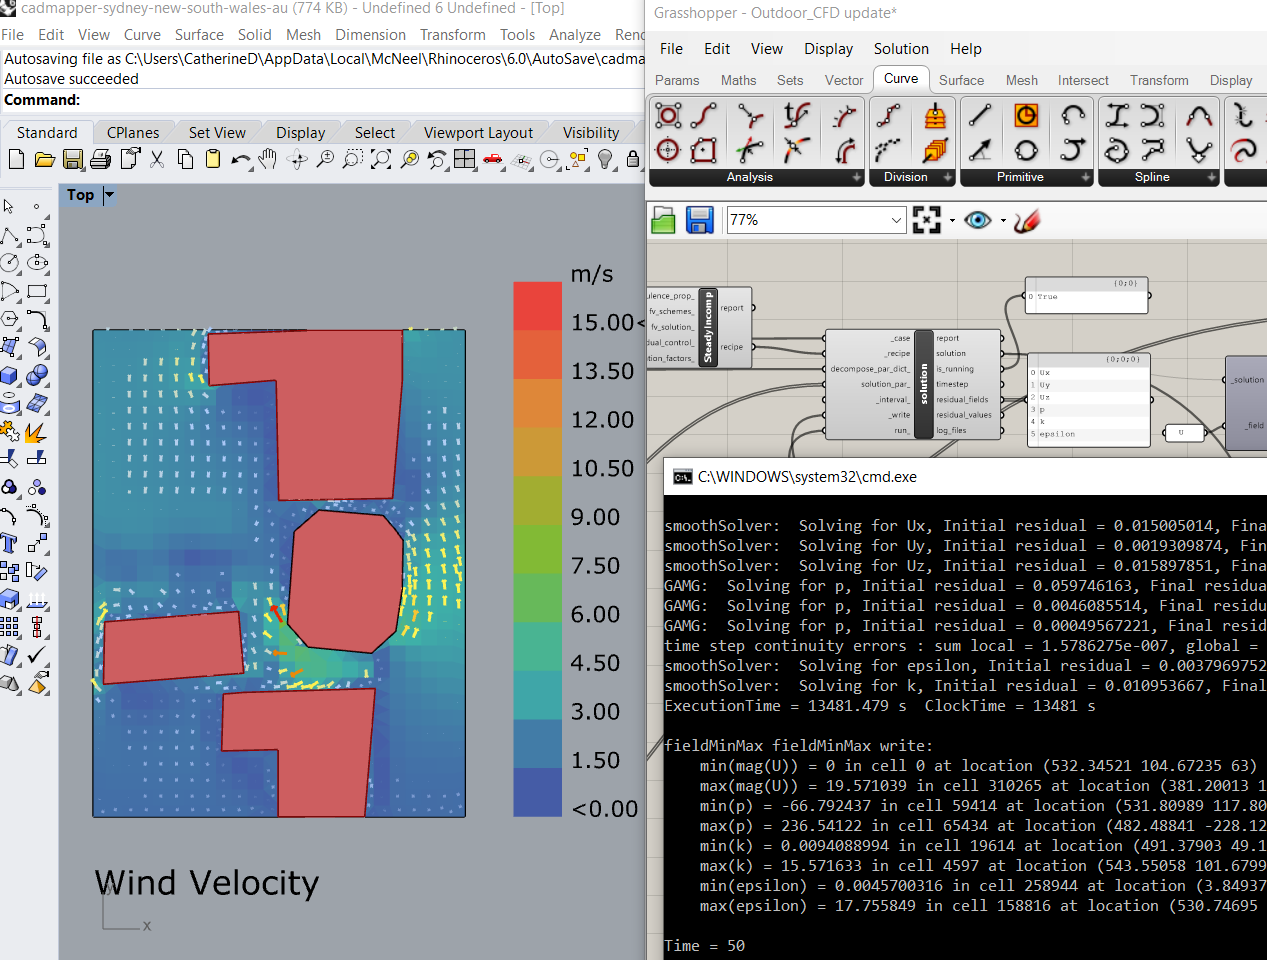
Task: Switch to the Intersect tab
Action: coord(1082,80)
